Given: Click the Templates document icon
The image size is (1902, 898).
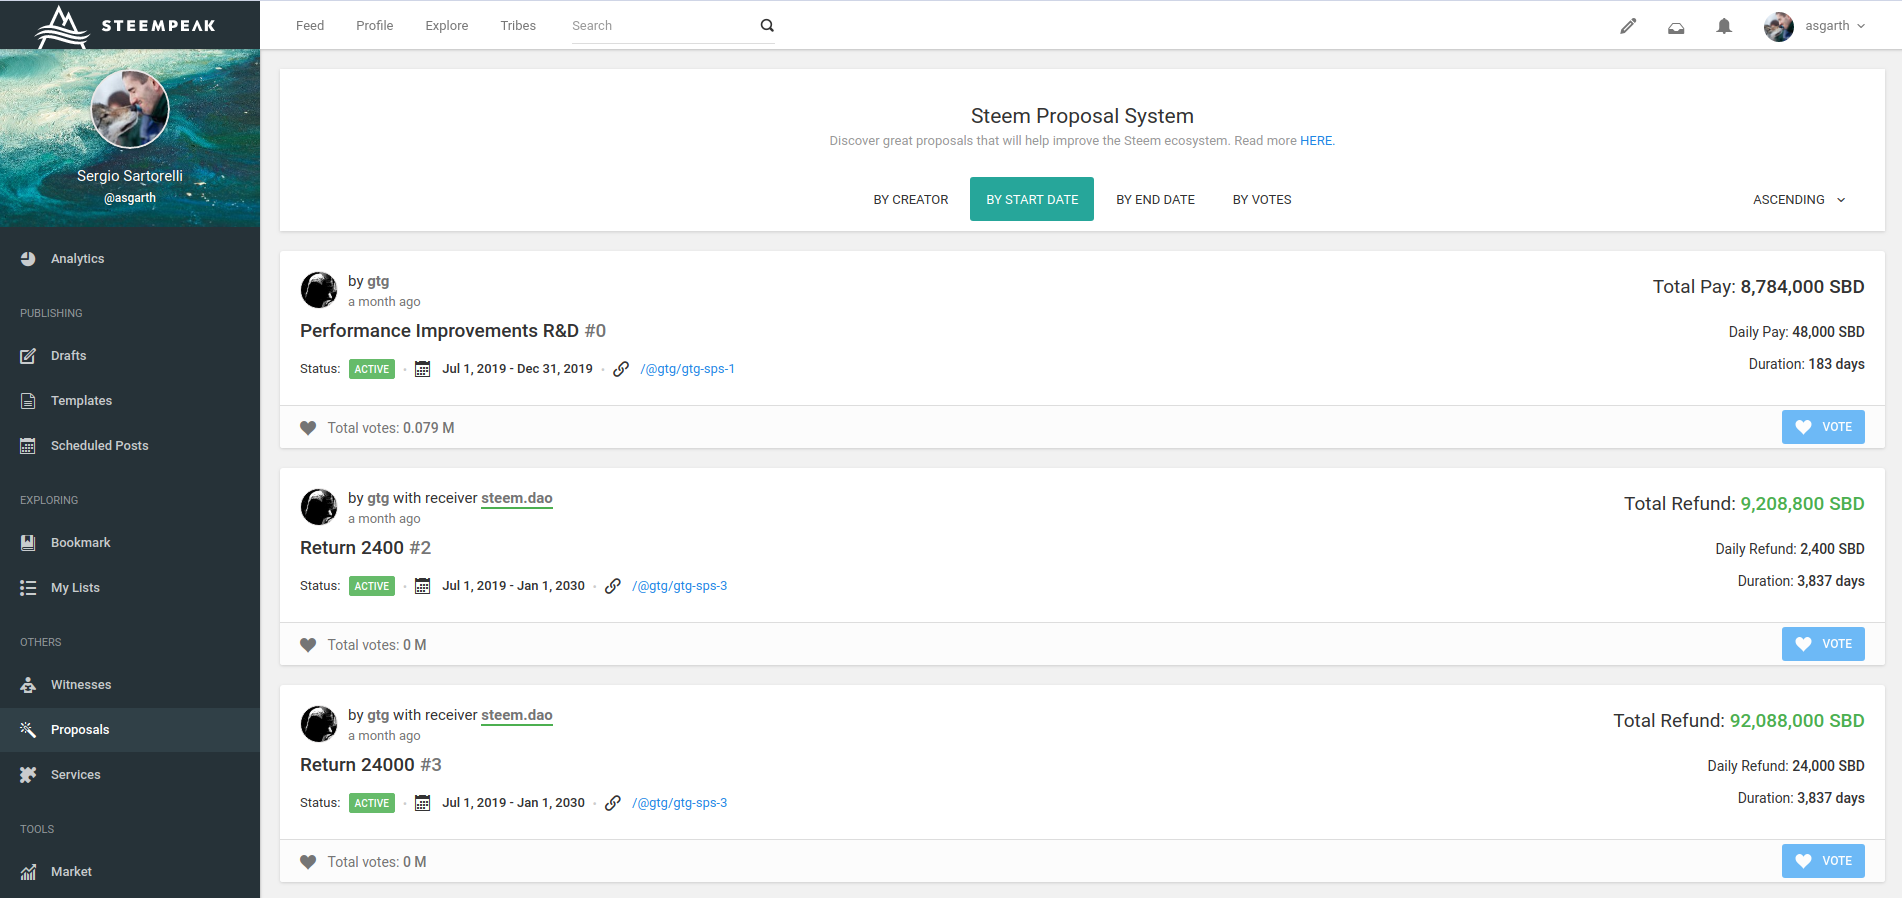Looking at the screenshot, I should click(28, 401).
